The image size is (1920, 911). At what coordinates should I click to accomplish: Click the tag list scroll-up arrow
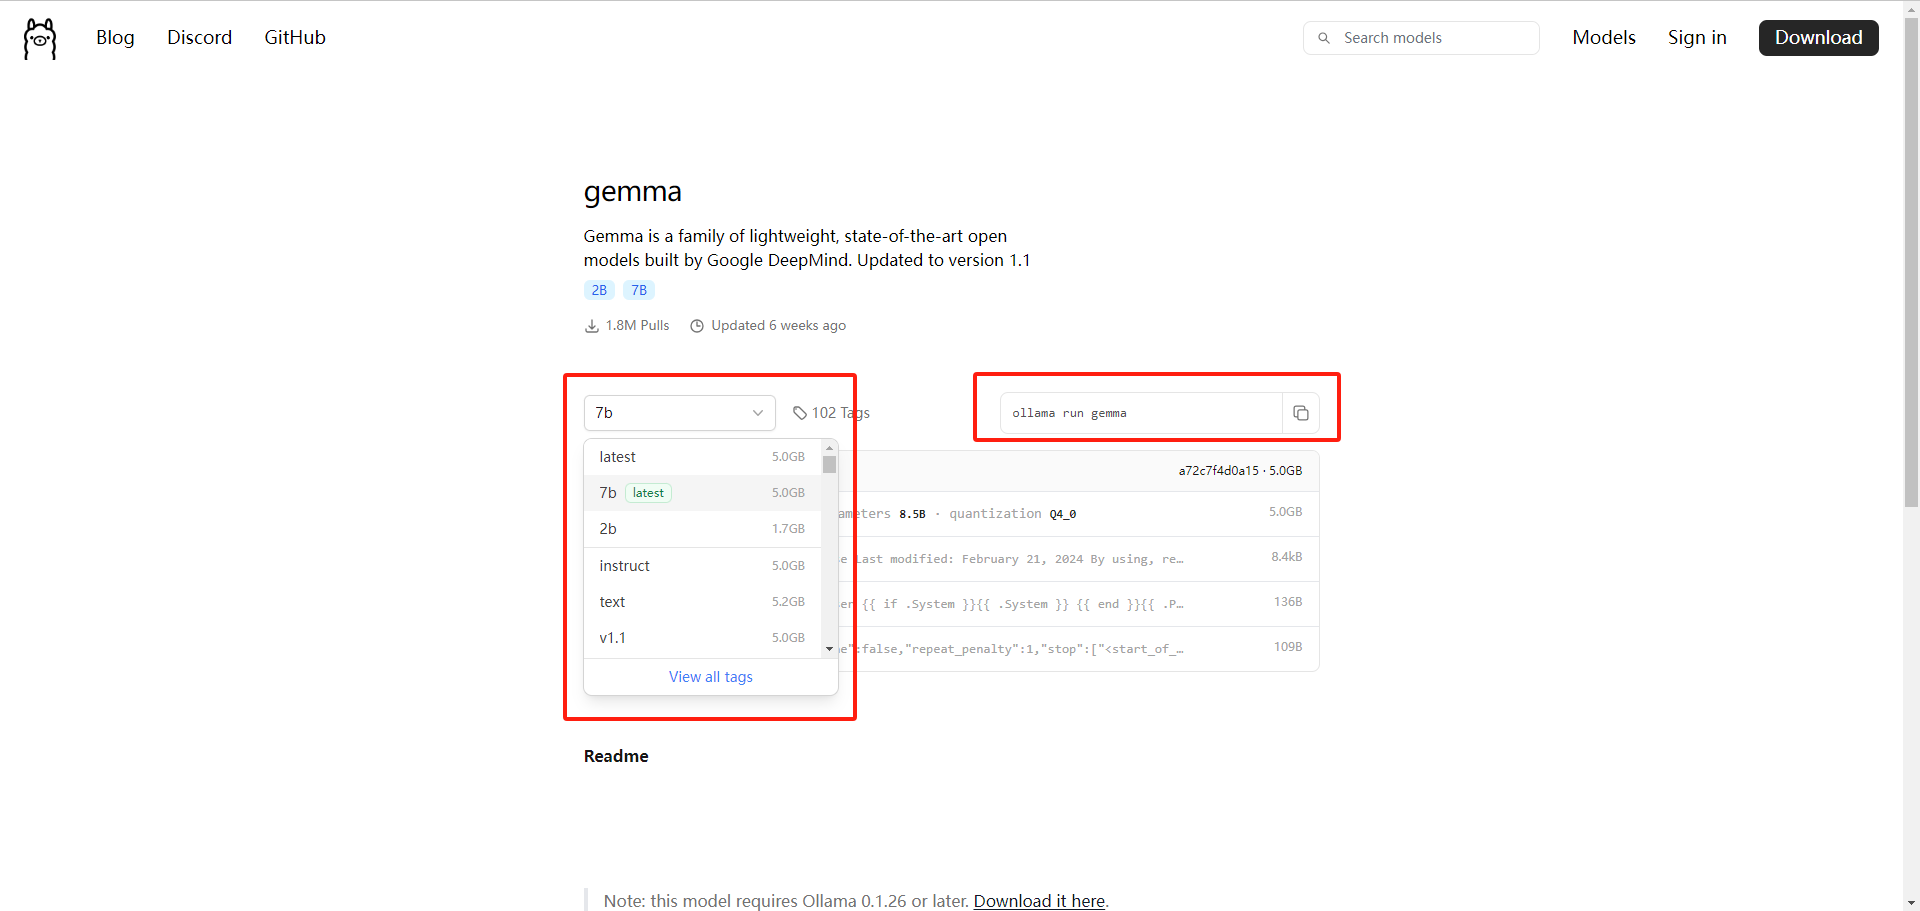click(829, 447)
